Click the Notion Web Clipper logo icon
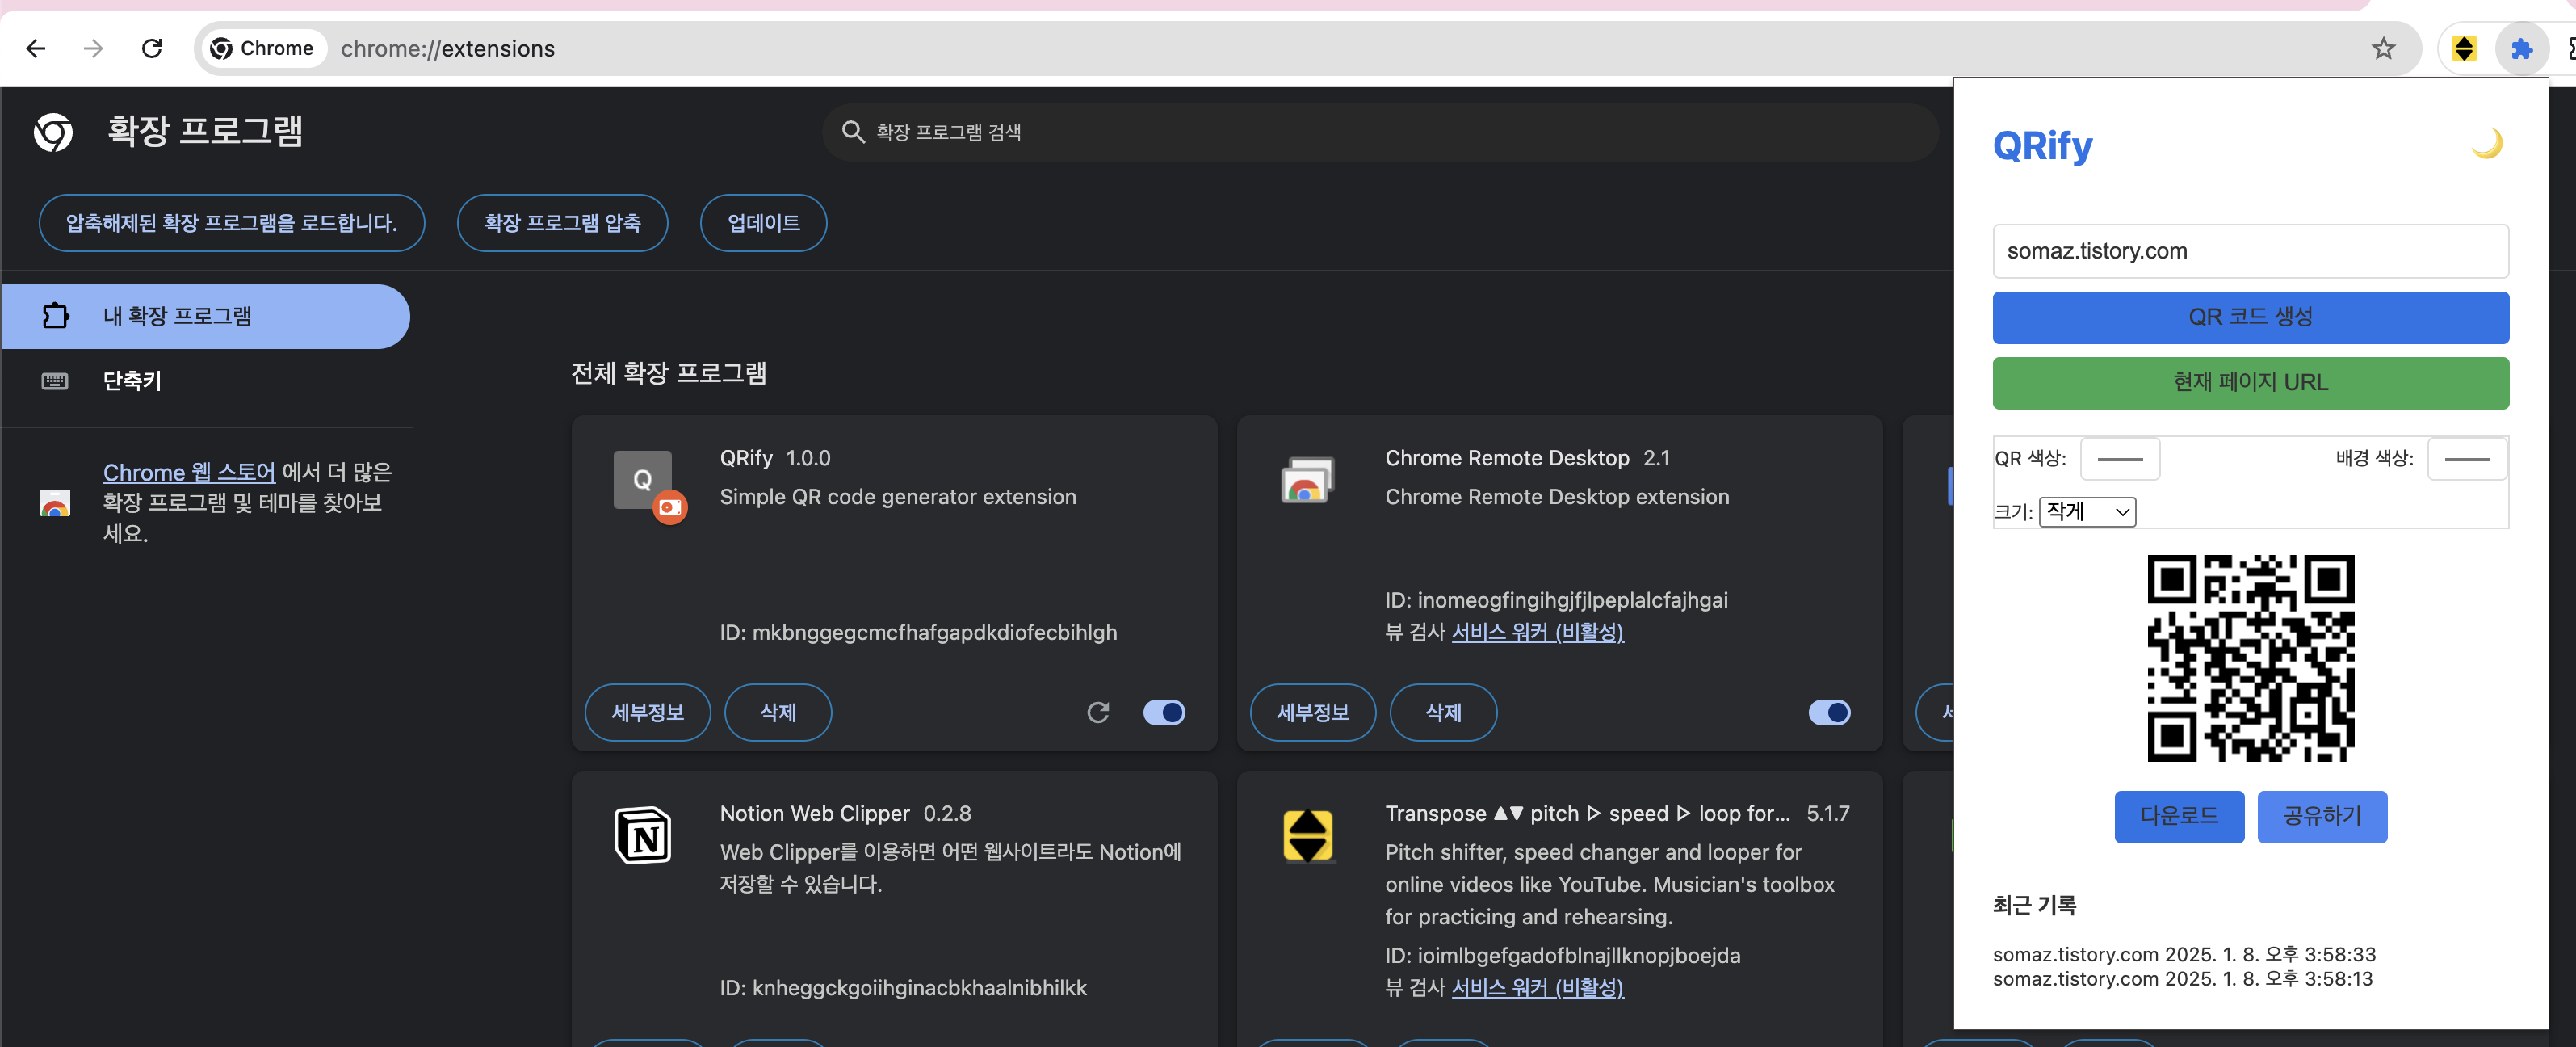Screen dimensions: 2576x1047 tap(642, 835)
